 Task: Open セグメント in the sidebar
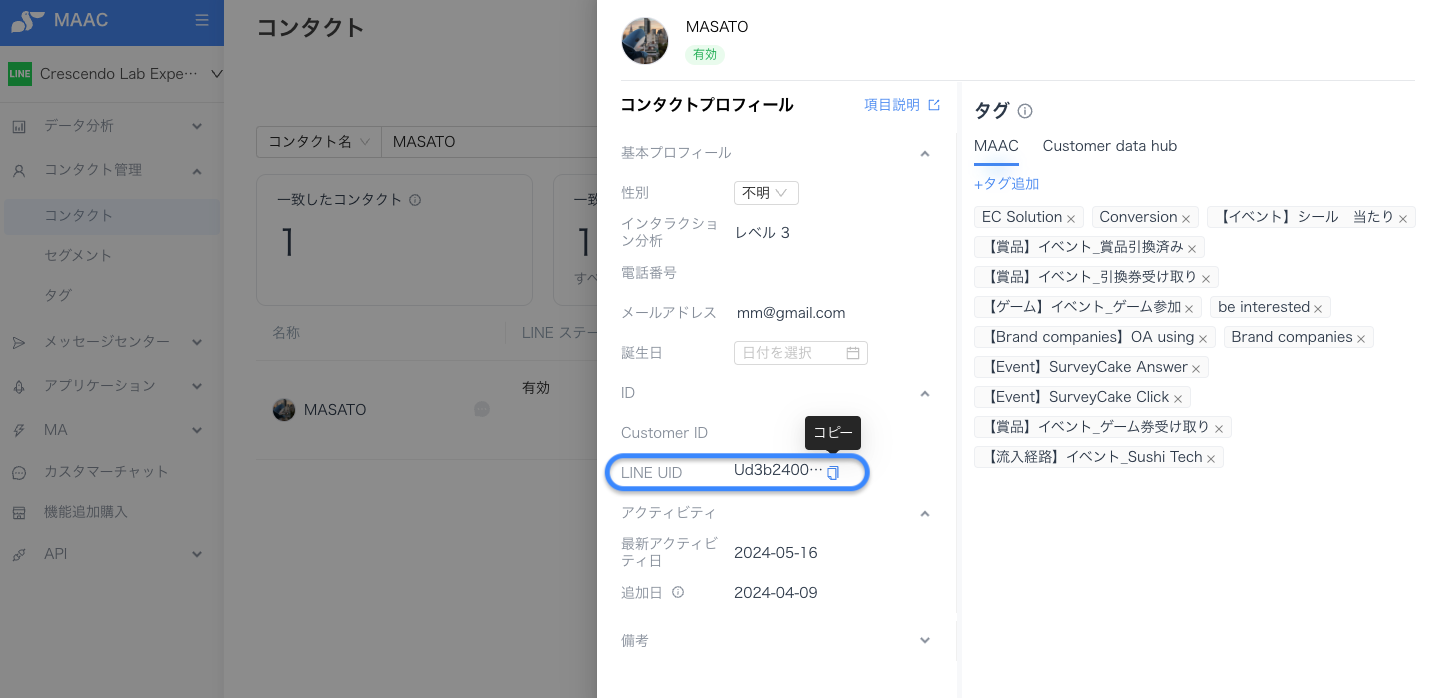pyautogui.click(x=78, y=255)
